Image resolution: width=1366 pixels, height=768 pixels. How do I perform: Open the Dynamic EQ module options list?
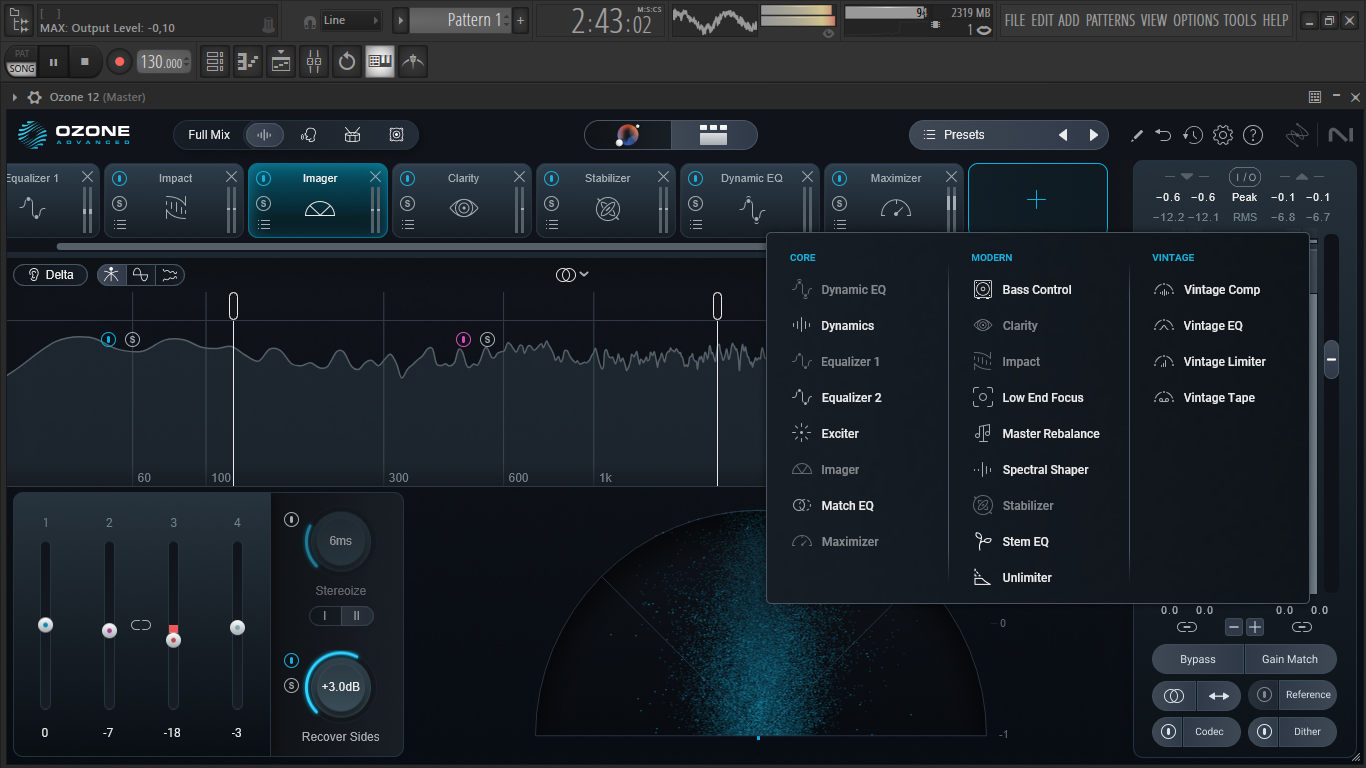696,225
